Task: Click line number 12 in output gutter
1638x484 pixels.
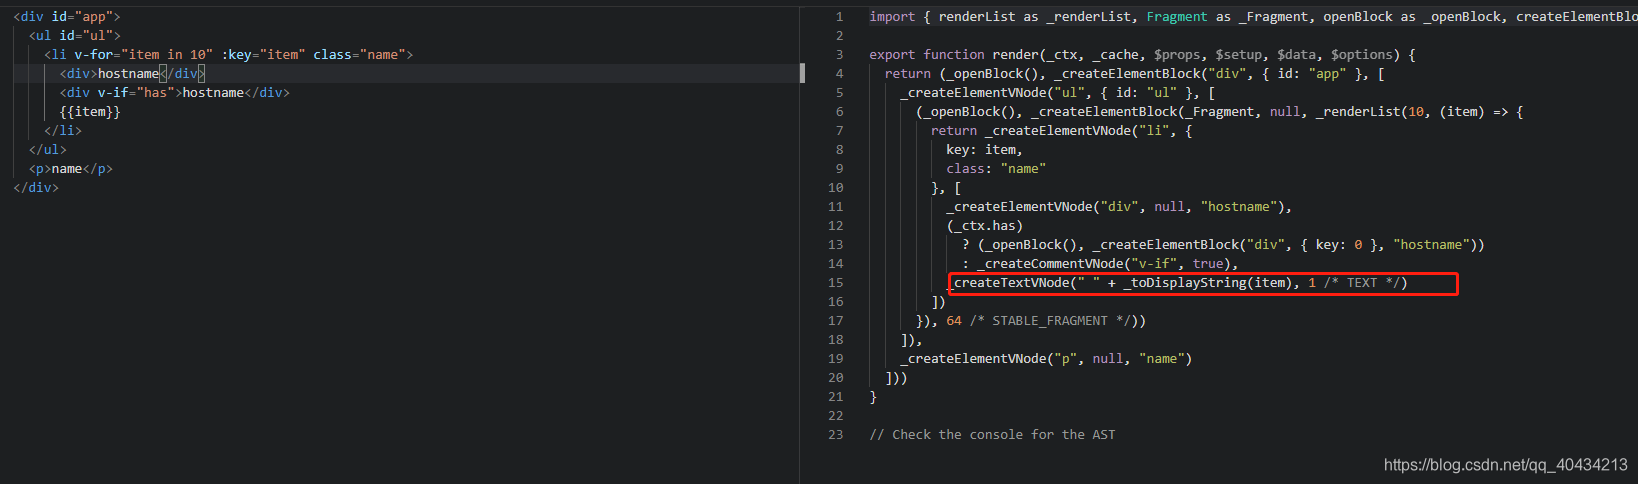Action: click(x=836, y=225)
